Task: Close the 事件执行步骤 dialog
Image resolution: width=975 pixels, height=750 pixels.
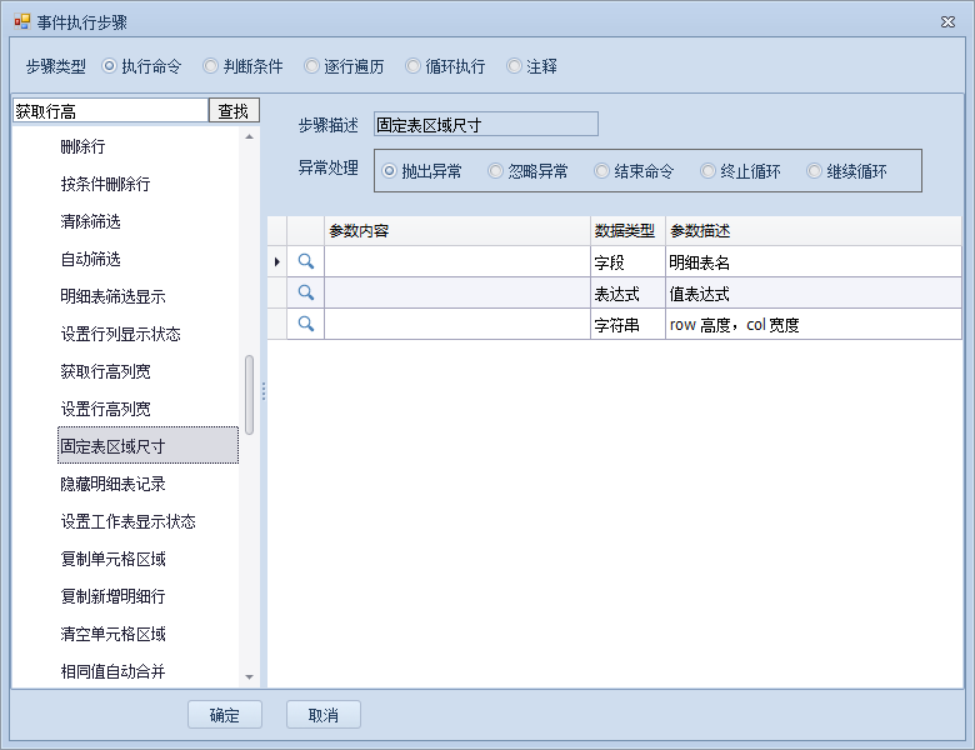Action: pyautogui.click(x=947, y=22)
